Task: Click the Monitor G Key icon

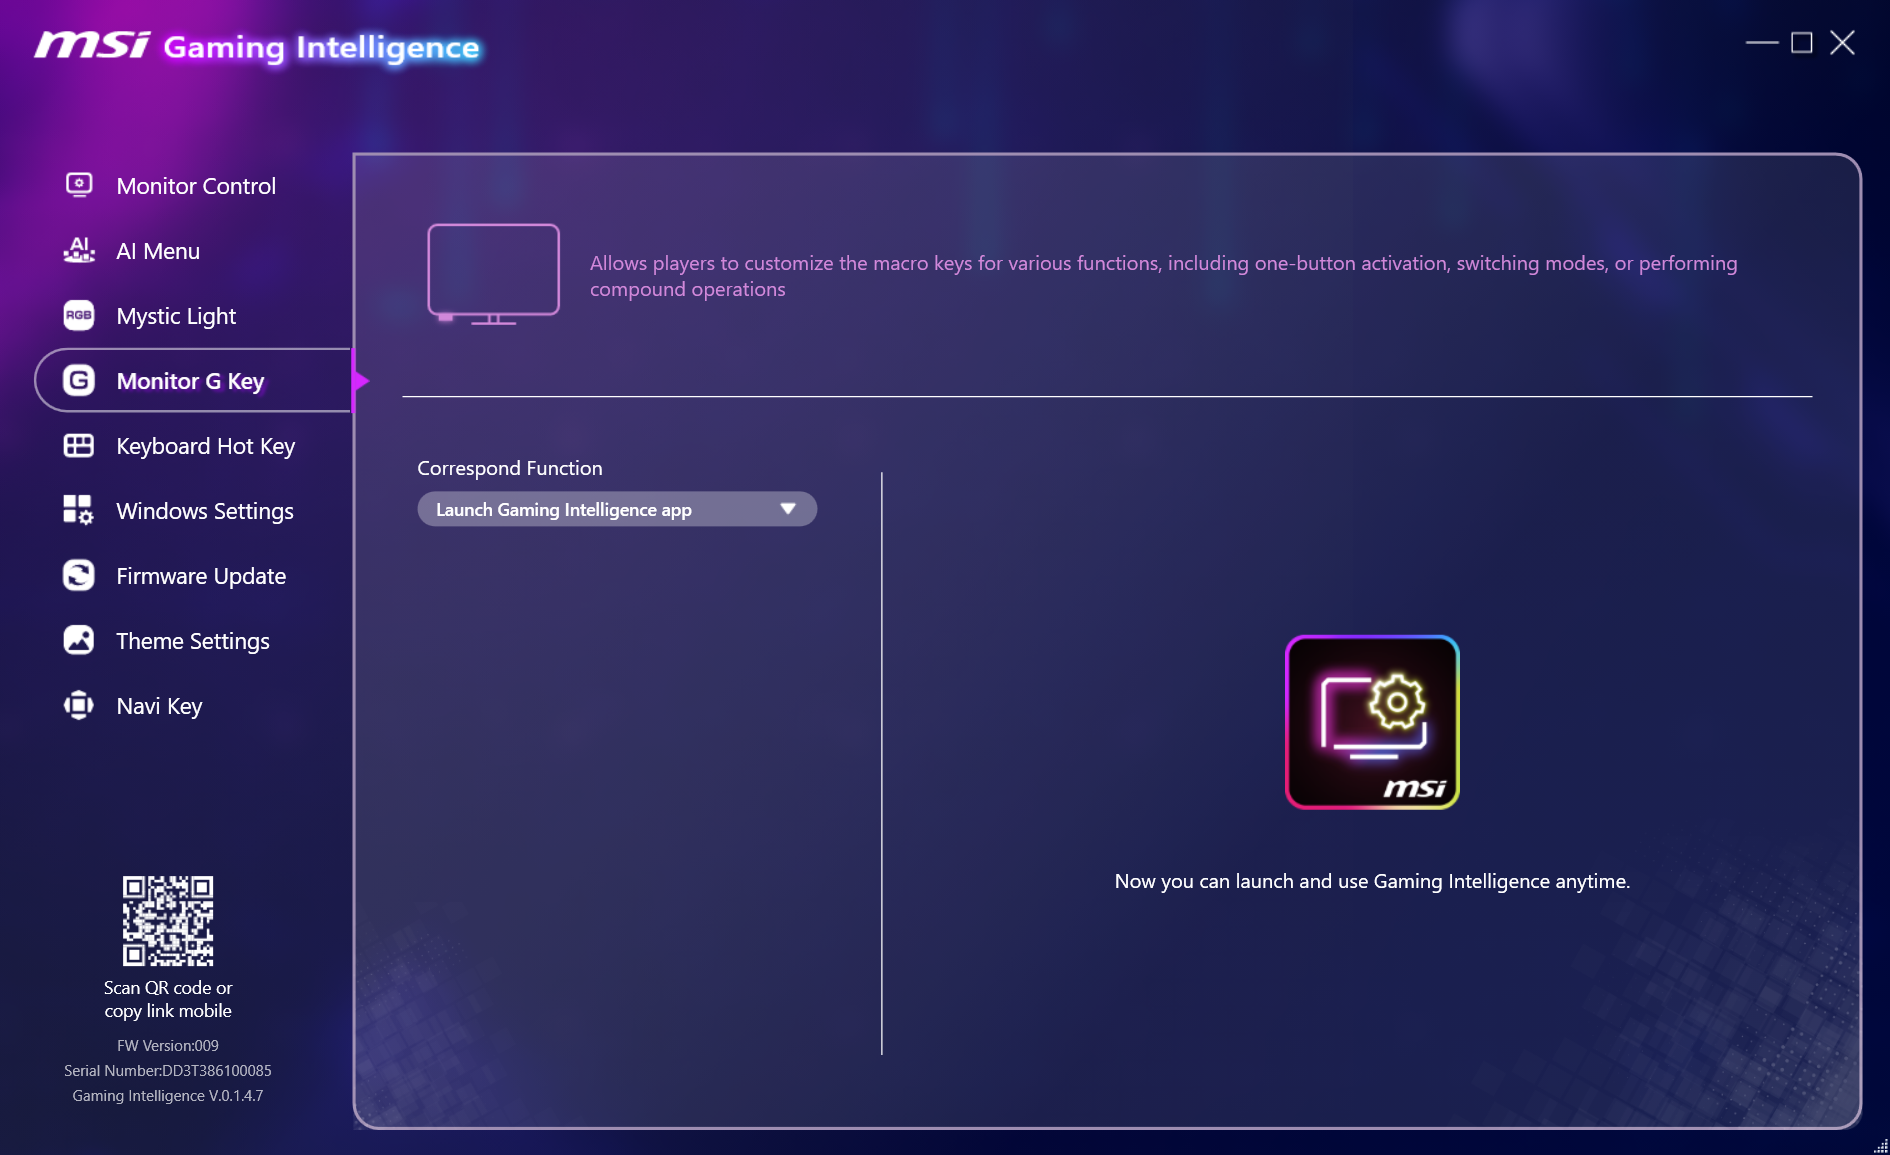Action: (79, 380)
